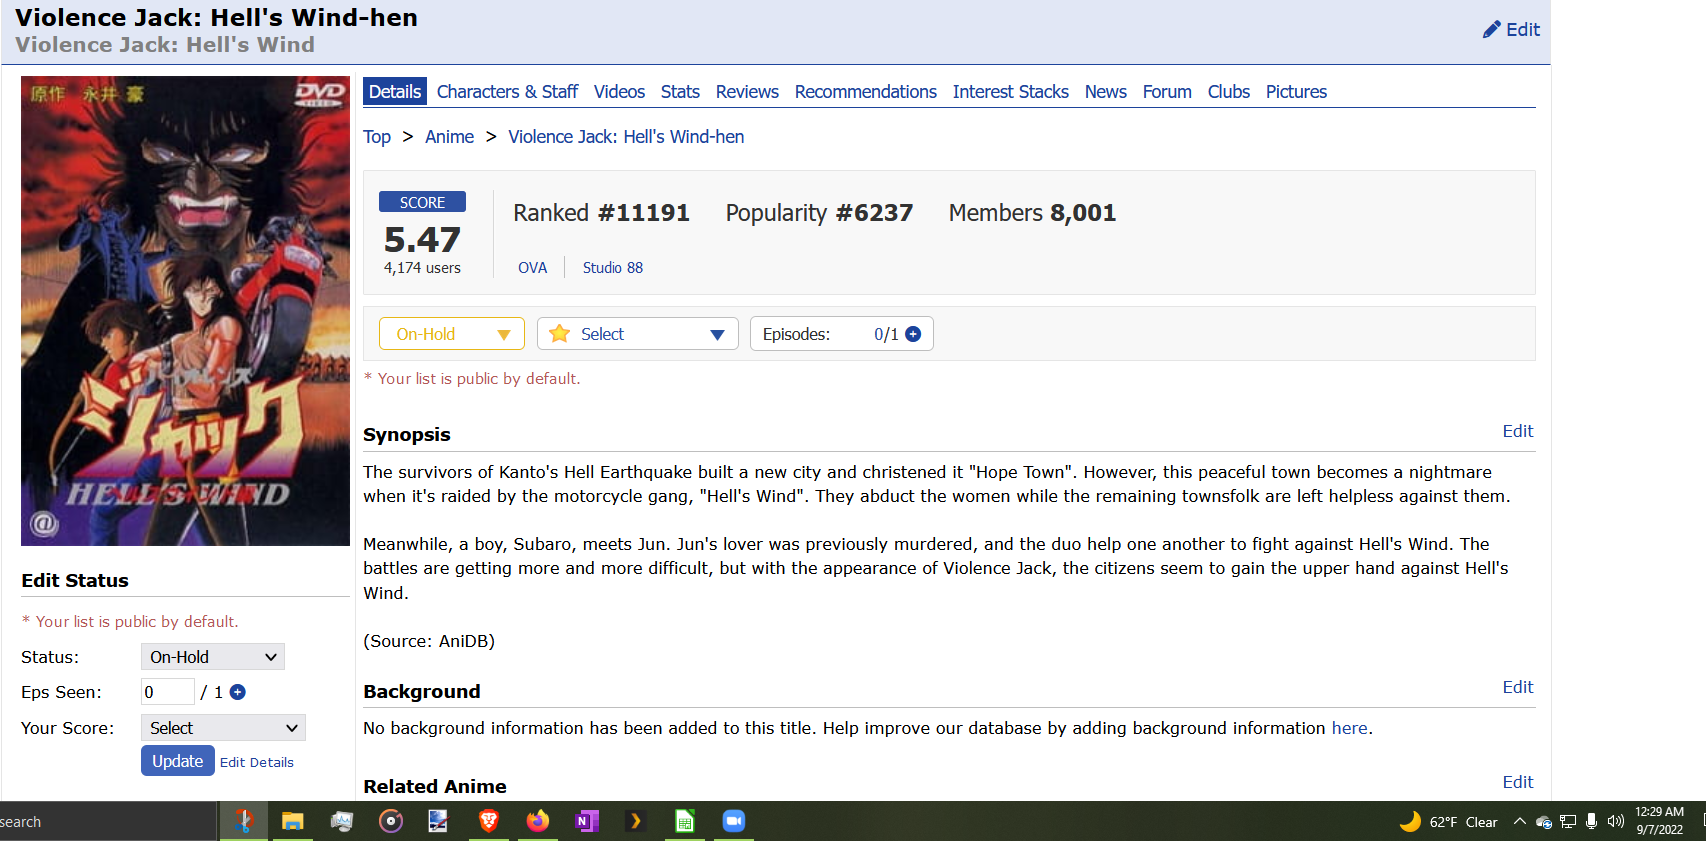Click the OVA type link
Viewport: 1706px width, 841px height.
533,268
